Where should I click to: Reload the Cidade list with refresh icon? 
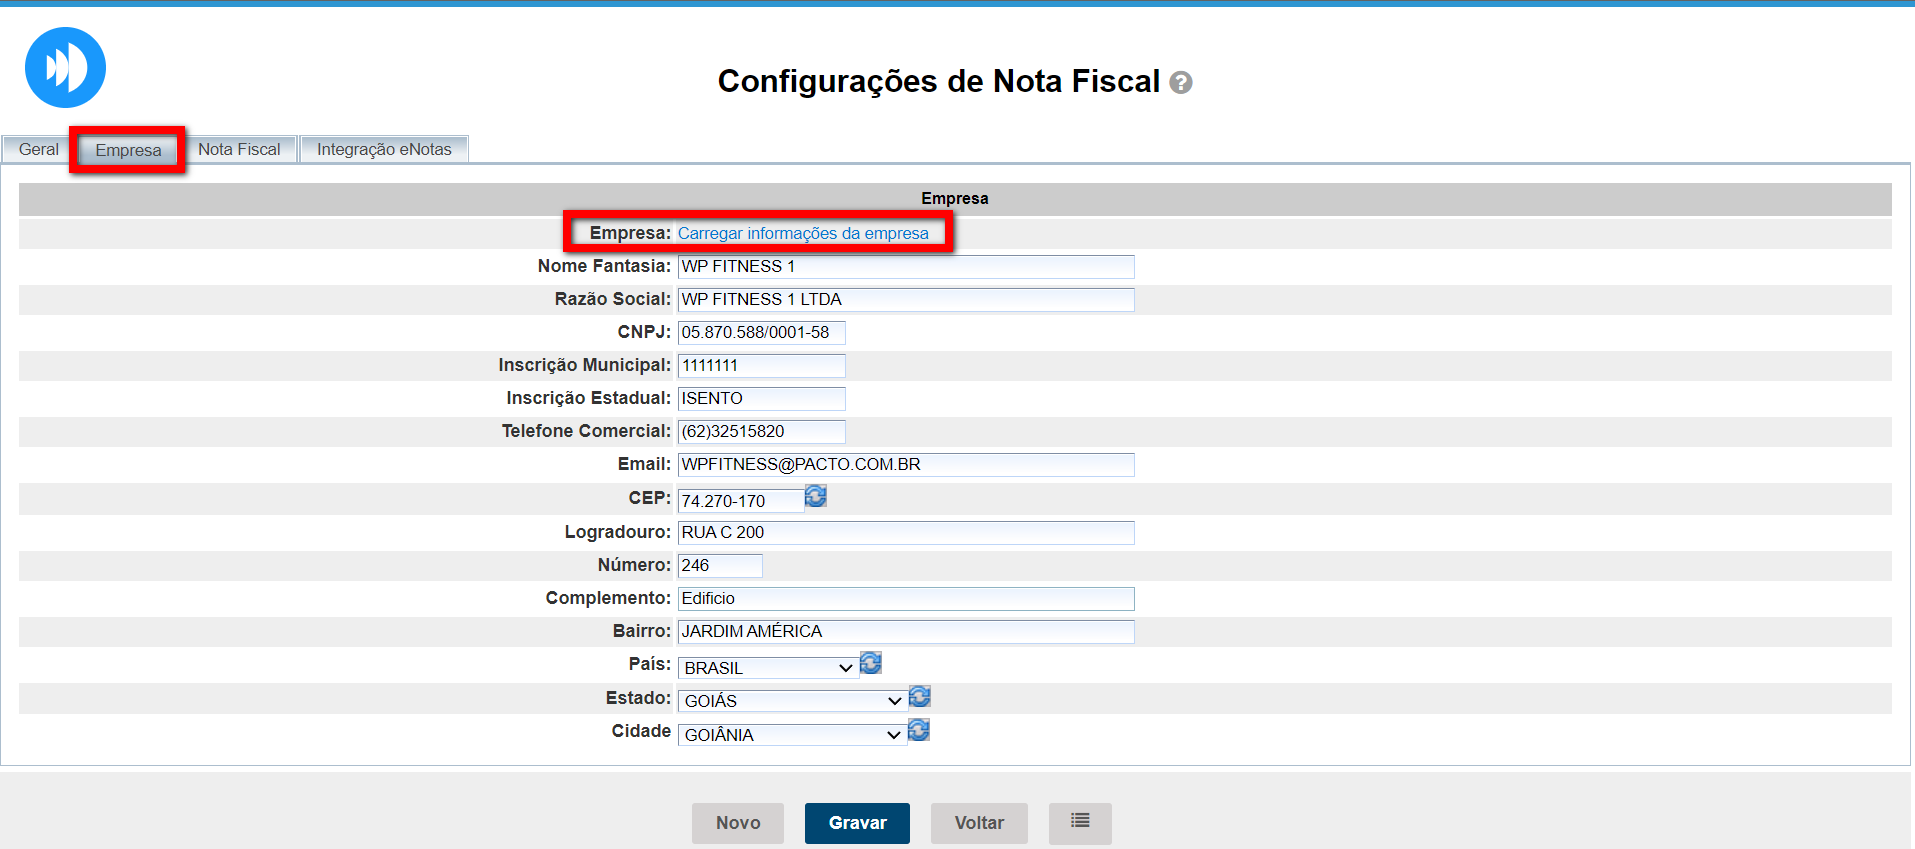[919, 730]
